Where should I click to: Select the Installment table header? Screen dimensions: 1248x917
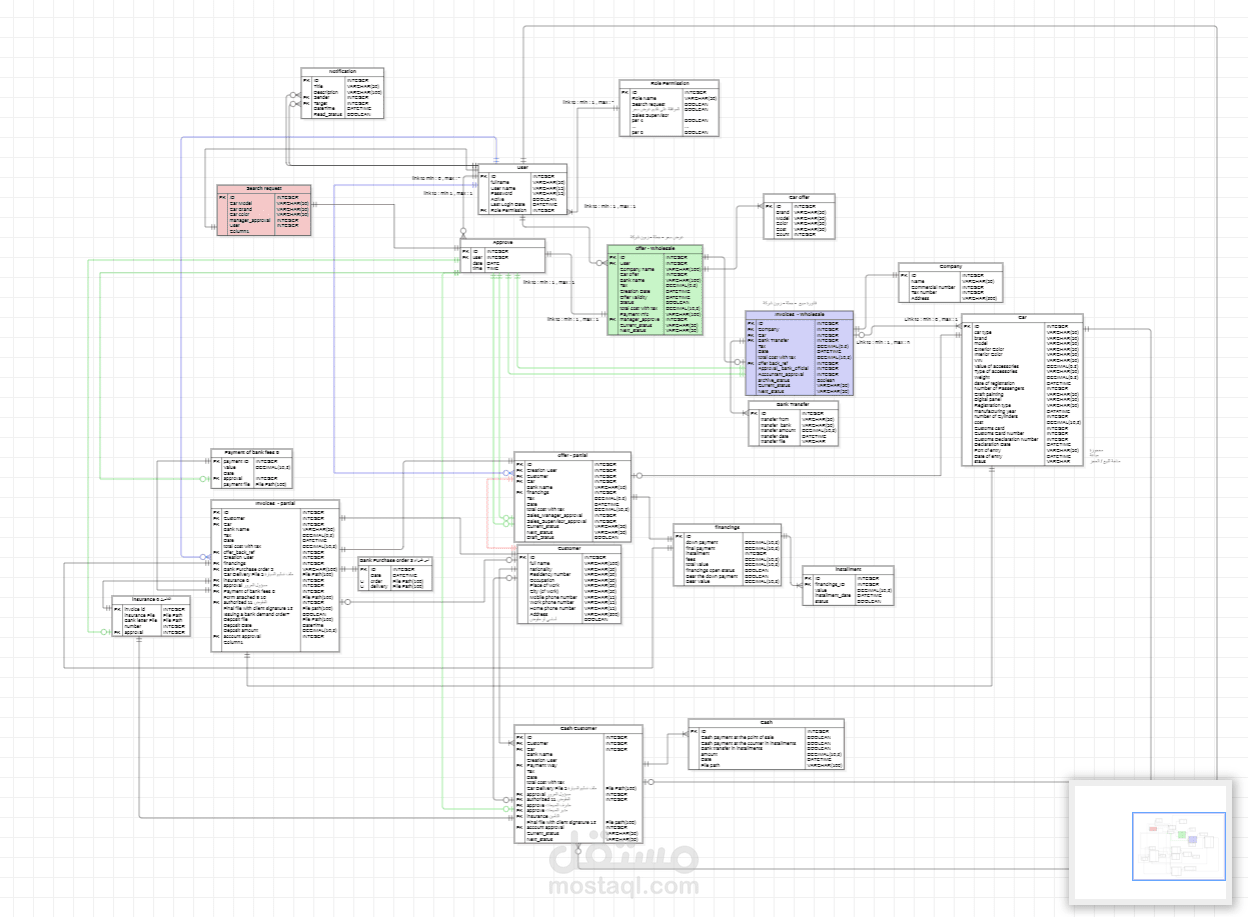click(x=848, y=570)
